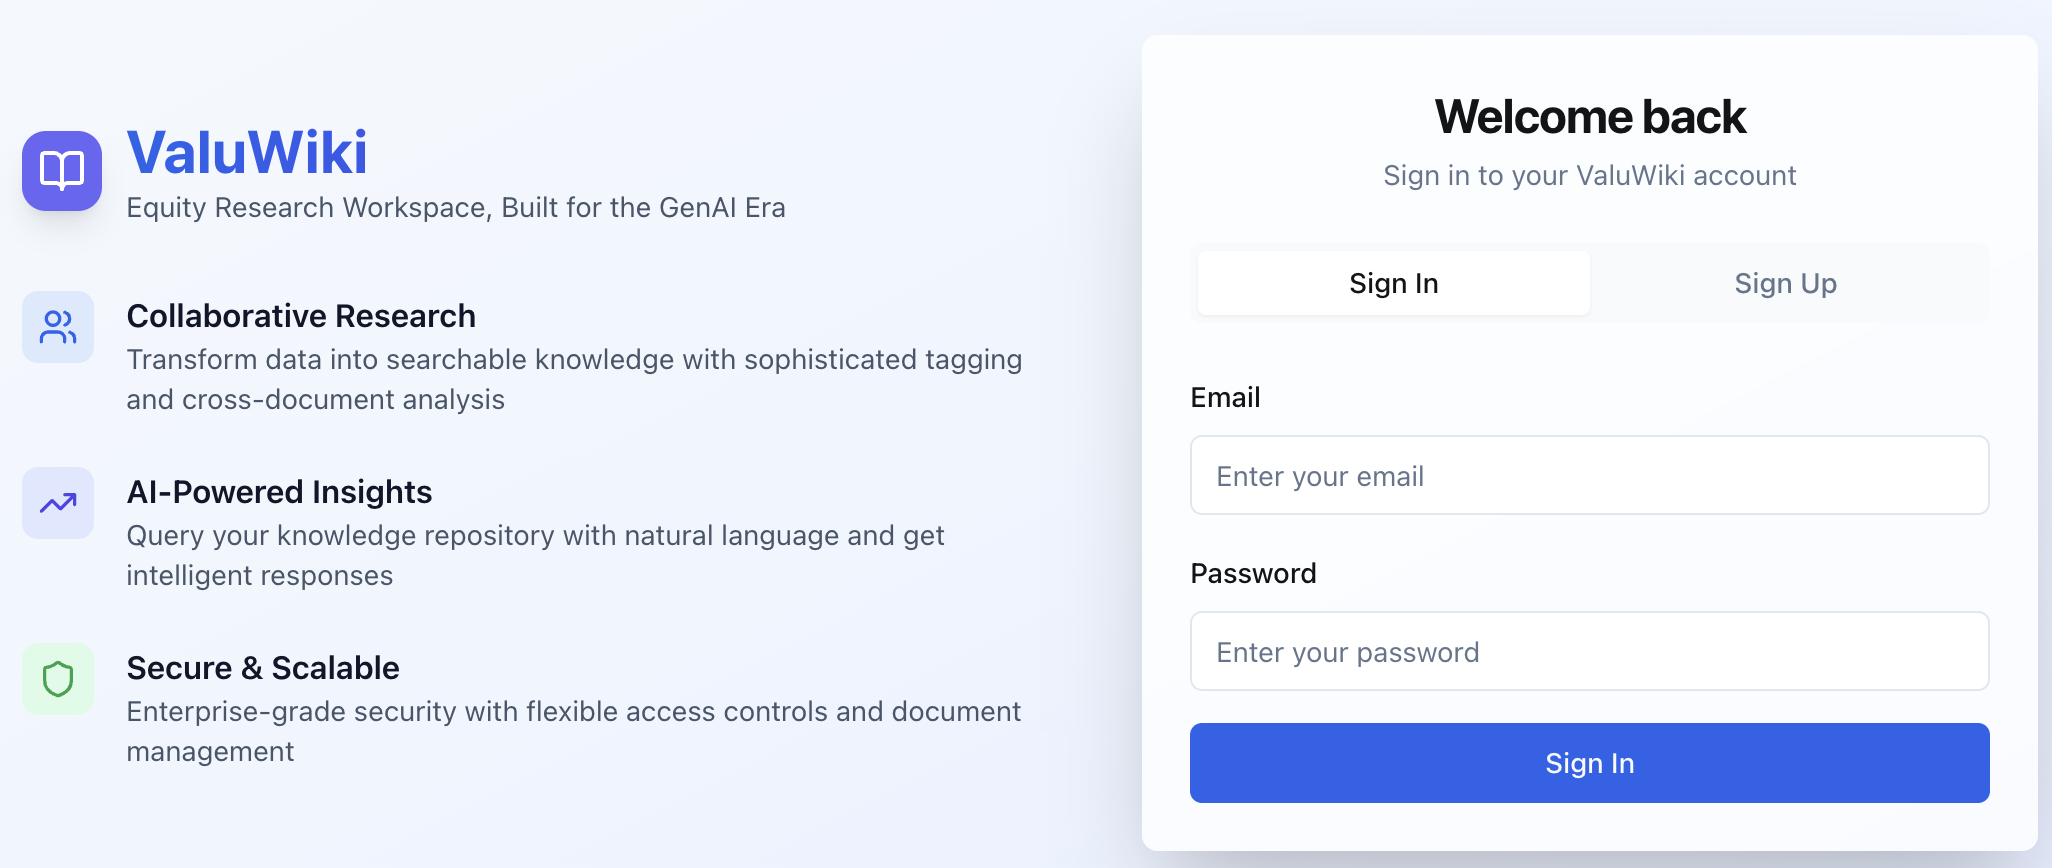Screen dimensions: 2052x868
Task: Select the Sign In tab
Action: pos(1394,283)
